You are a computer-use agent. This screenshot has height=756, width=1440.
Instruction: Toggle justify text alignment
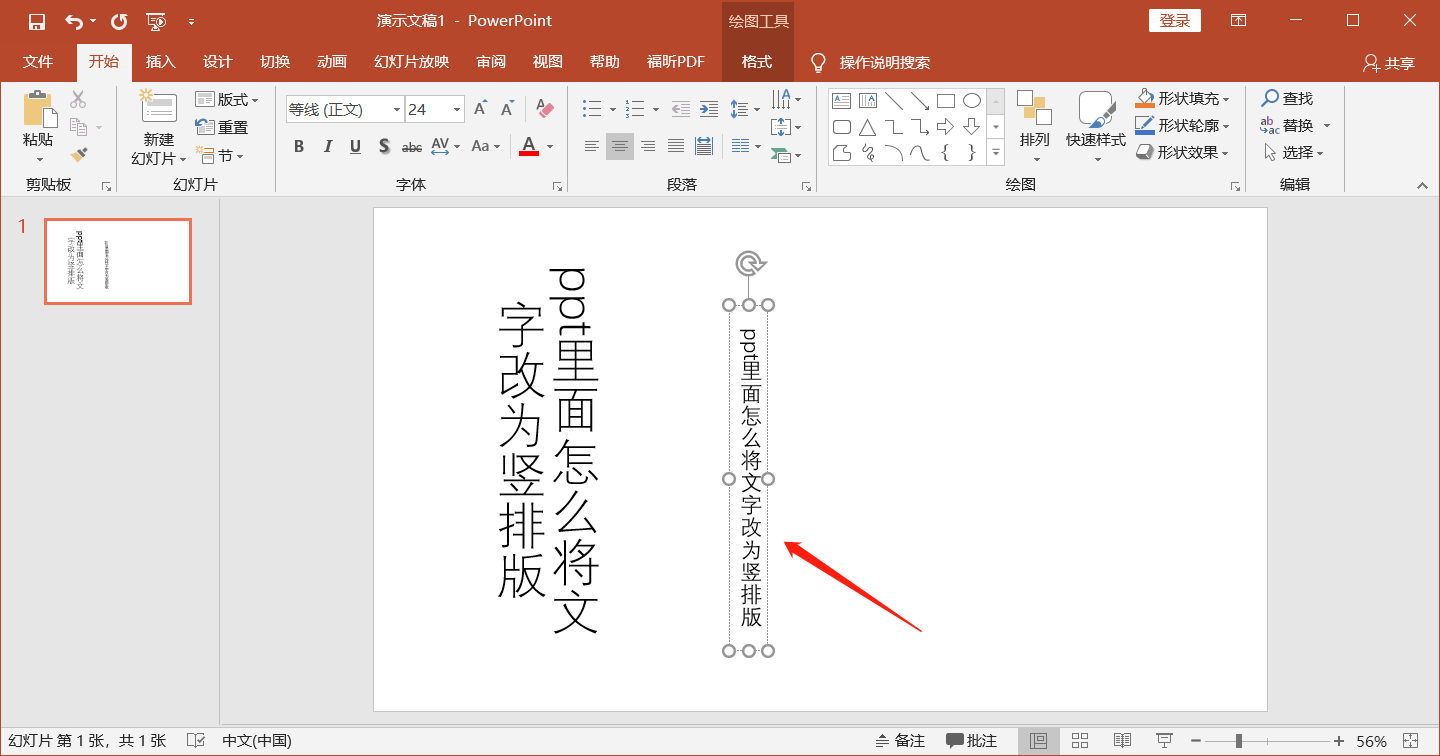click(x=676, y=146)
